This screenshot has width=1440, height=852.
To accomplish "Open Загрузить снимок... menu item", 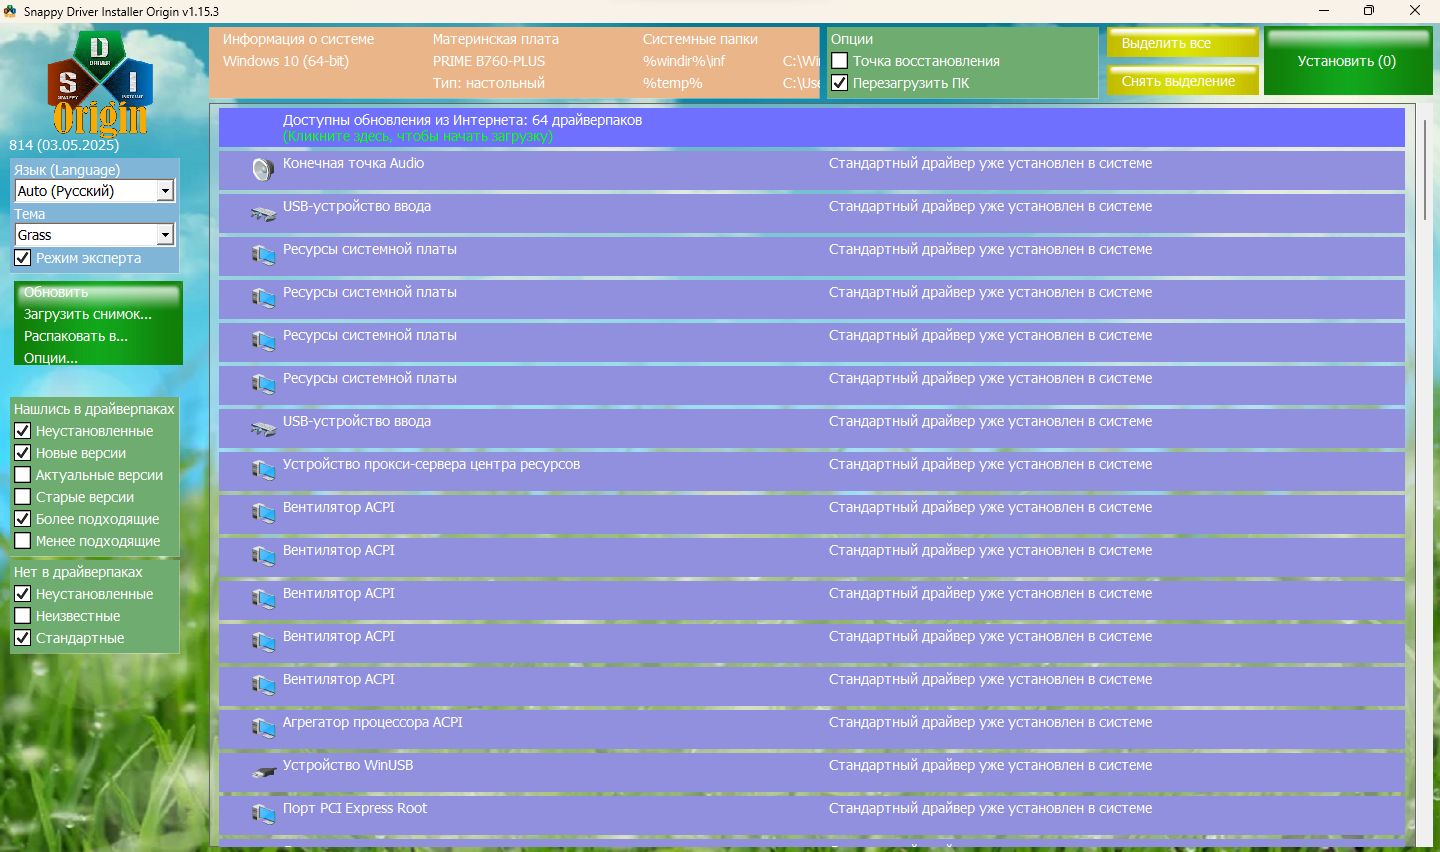I will (x=88, y=314).
